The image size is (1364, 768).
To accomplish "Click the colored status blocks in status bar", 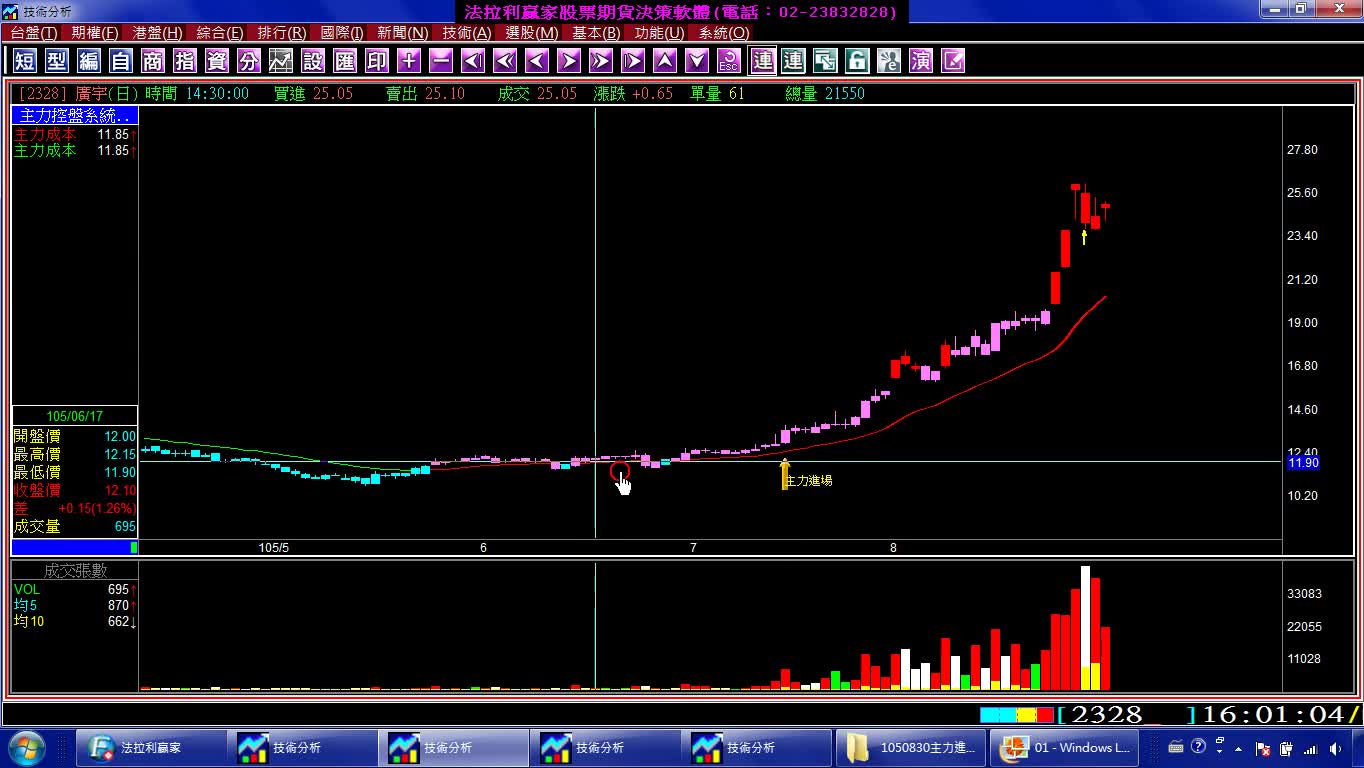I will click(x=1017, y=715).
